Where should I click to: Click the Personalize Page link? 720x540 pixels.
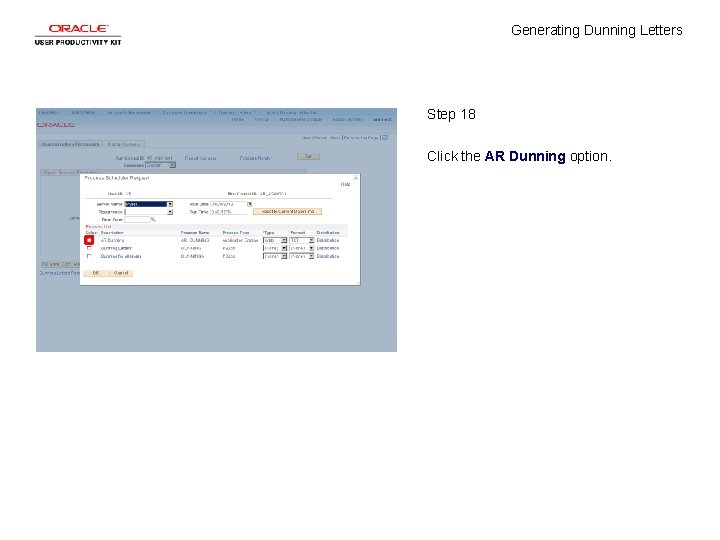[x=361, y=137]
